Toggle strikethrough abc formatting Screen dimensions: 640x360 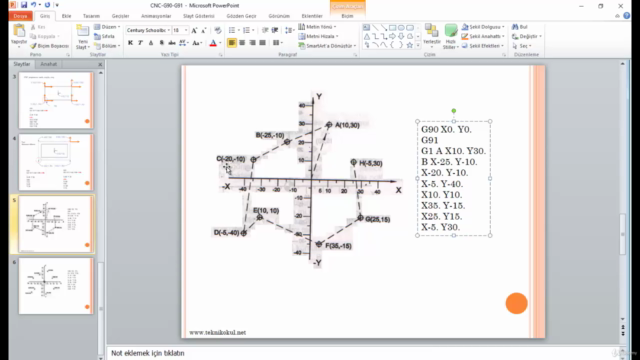click(x=172, y=43)
